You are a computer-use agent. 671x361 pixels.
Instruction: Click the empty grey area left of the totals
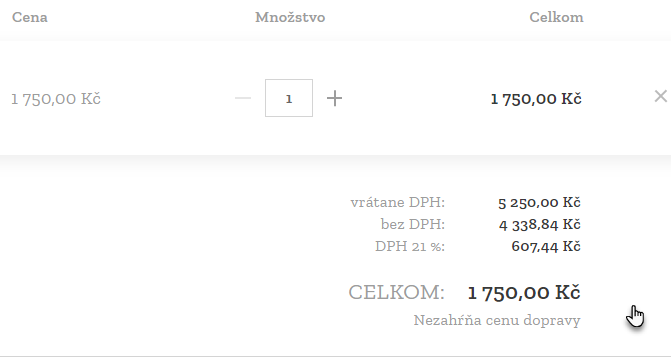pyautogui.click(x=171, y=257)
